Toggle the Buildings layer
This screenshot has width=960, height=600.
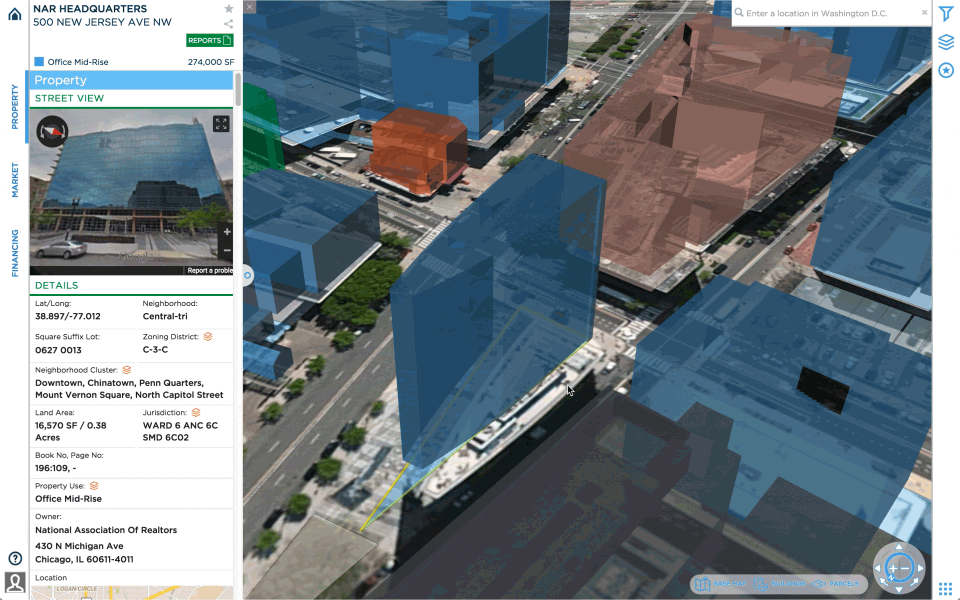coord(779,583)
